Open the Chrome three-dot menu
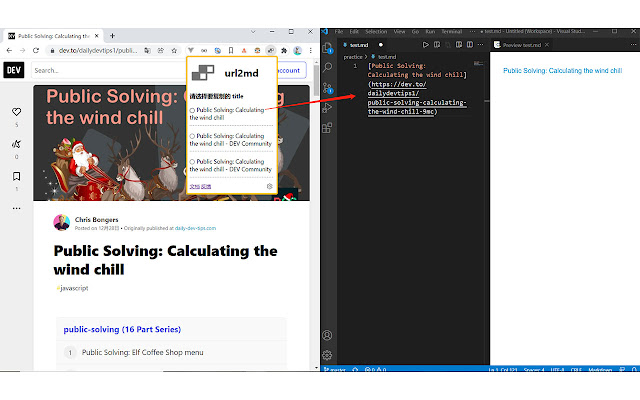640x400 pixels. 311,51
